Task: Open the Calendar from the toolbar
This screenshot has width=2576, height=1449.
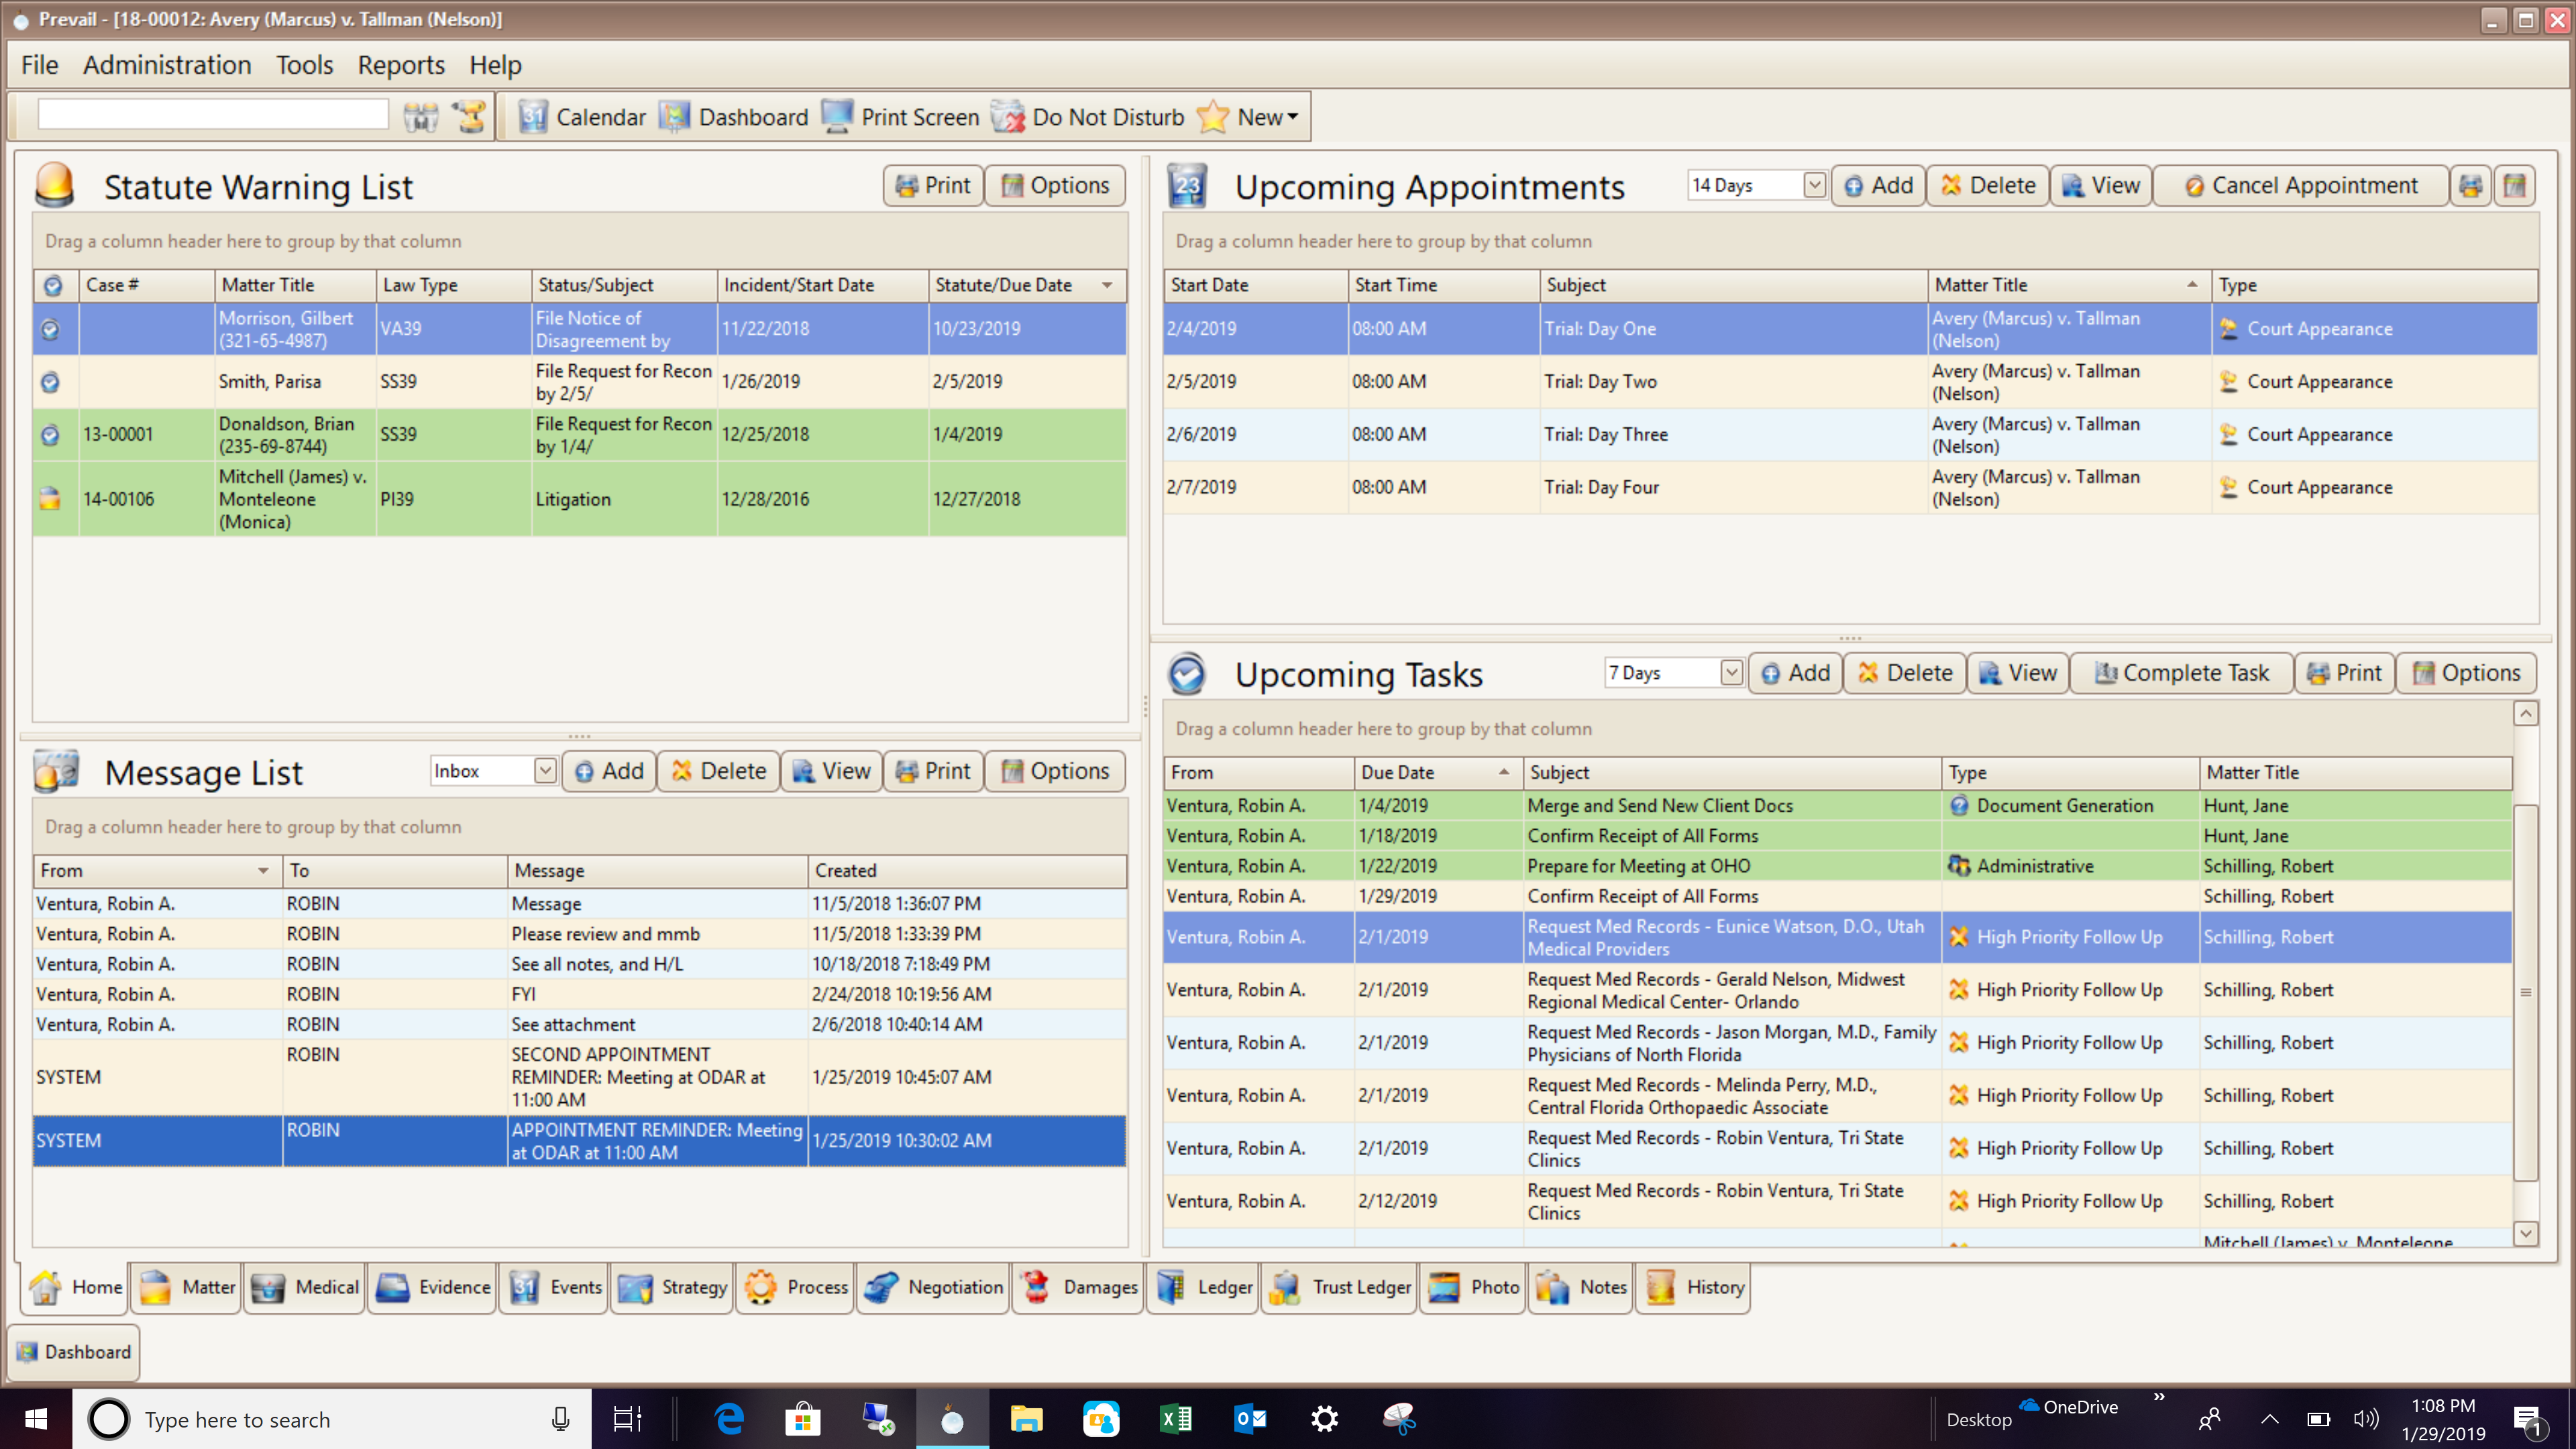Action: coord(584,116)
